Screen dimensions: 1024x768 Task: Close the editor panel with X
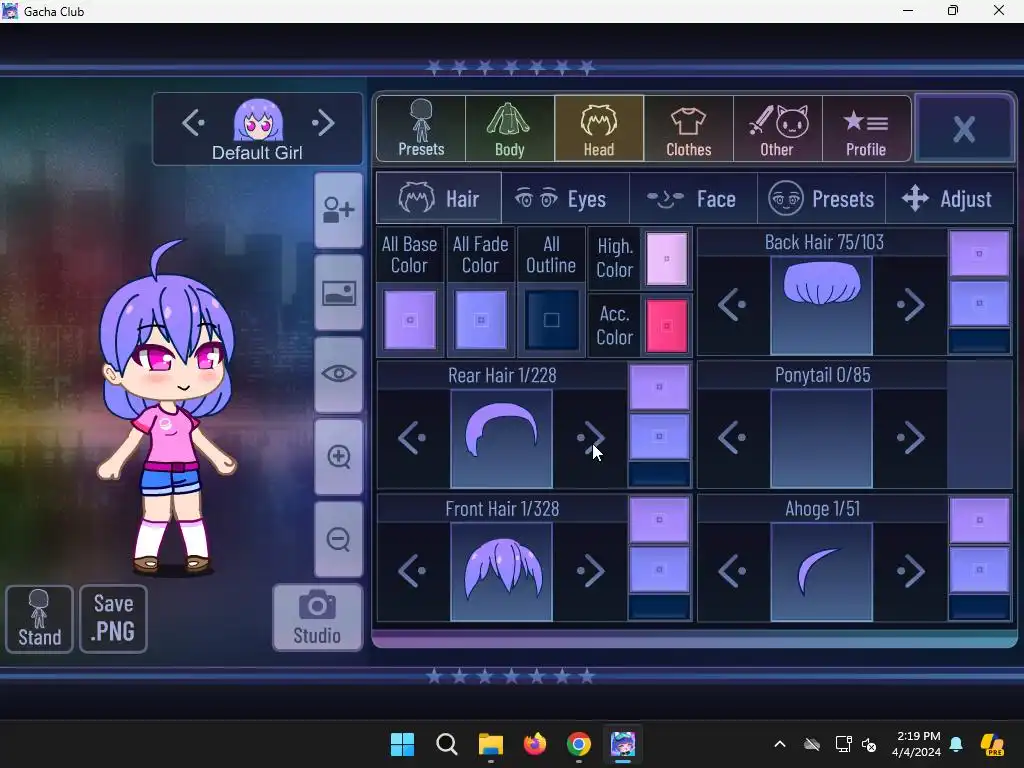965,129
